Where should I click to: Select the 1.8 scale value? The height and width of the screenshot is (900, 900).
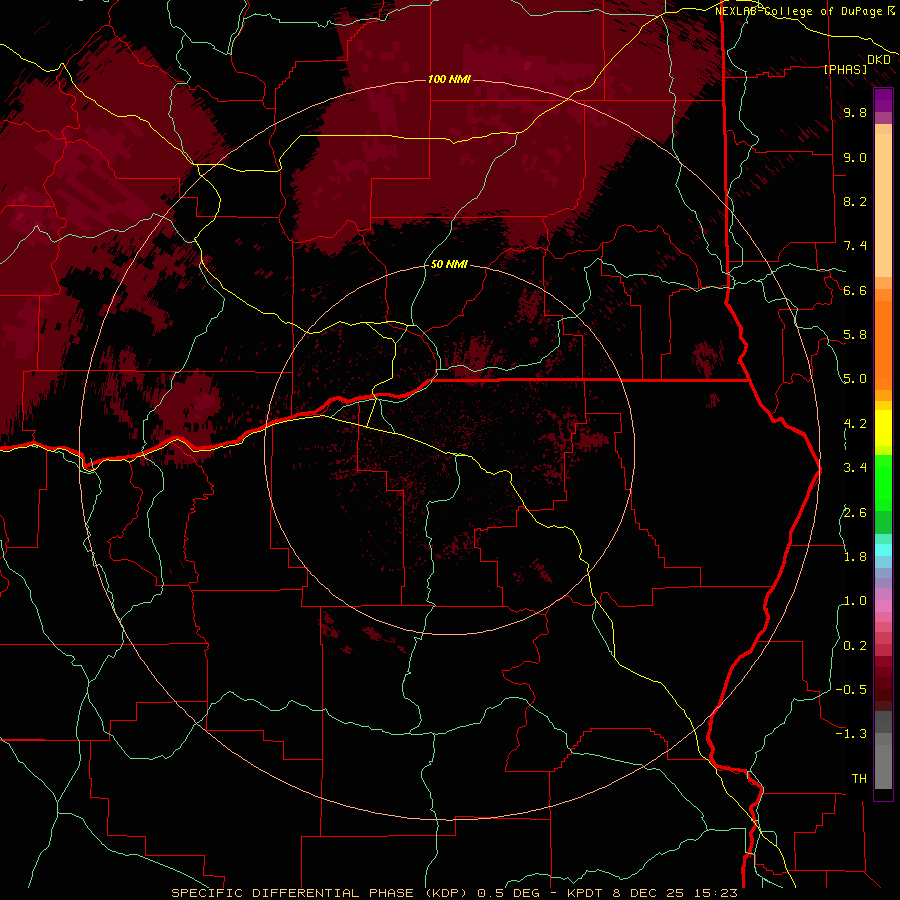[855, 557]
